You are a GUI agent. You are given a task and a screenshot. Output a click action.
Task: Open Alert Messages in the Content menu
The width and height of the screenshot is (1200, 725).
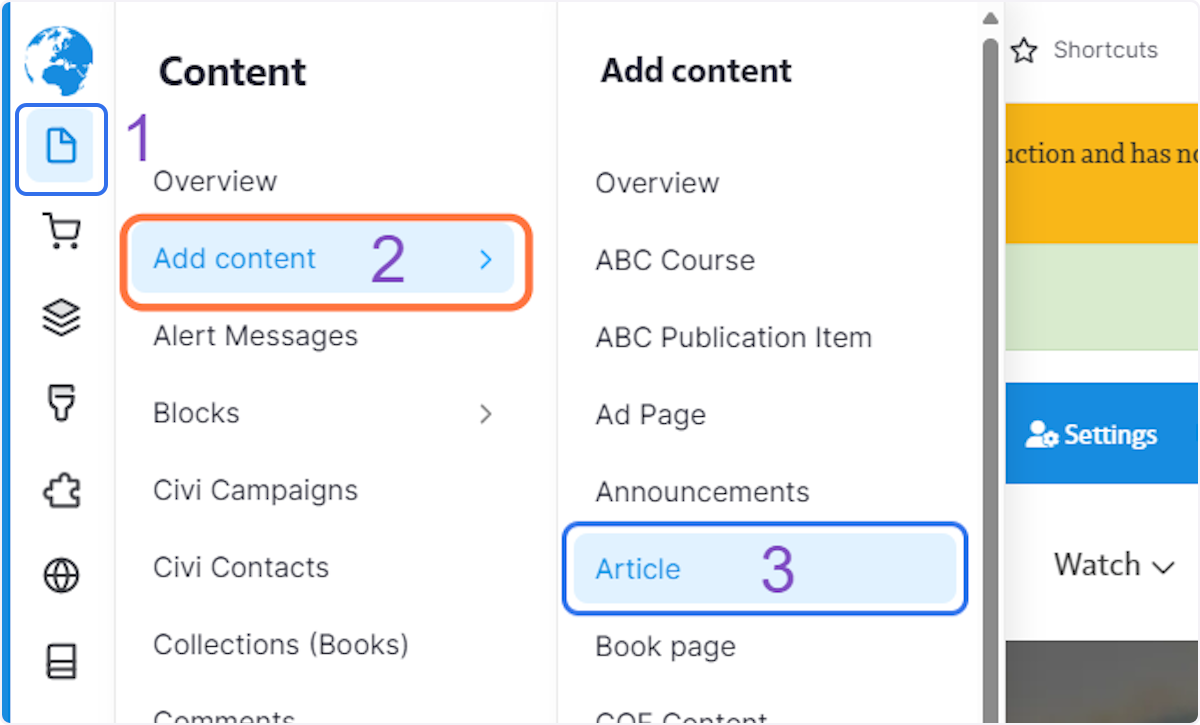coord(255,336)
